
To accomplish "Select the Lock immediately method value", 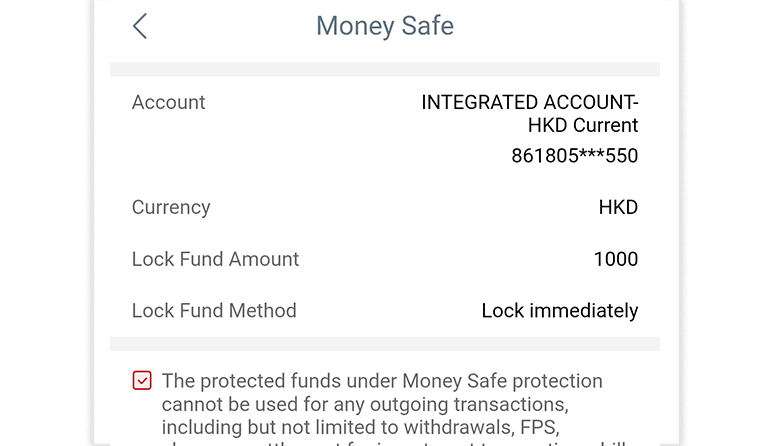I will point(559,310).
